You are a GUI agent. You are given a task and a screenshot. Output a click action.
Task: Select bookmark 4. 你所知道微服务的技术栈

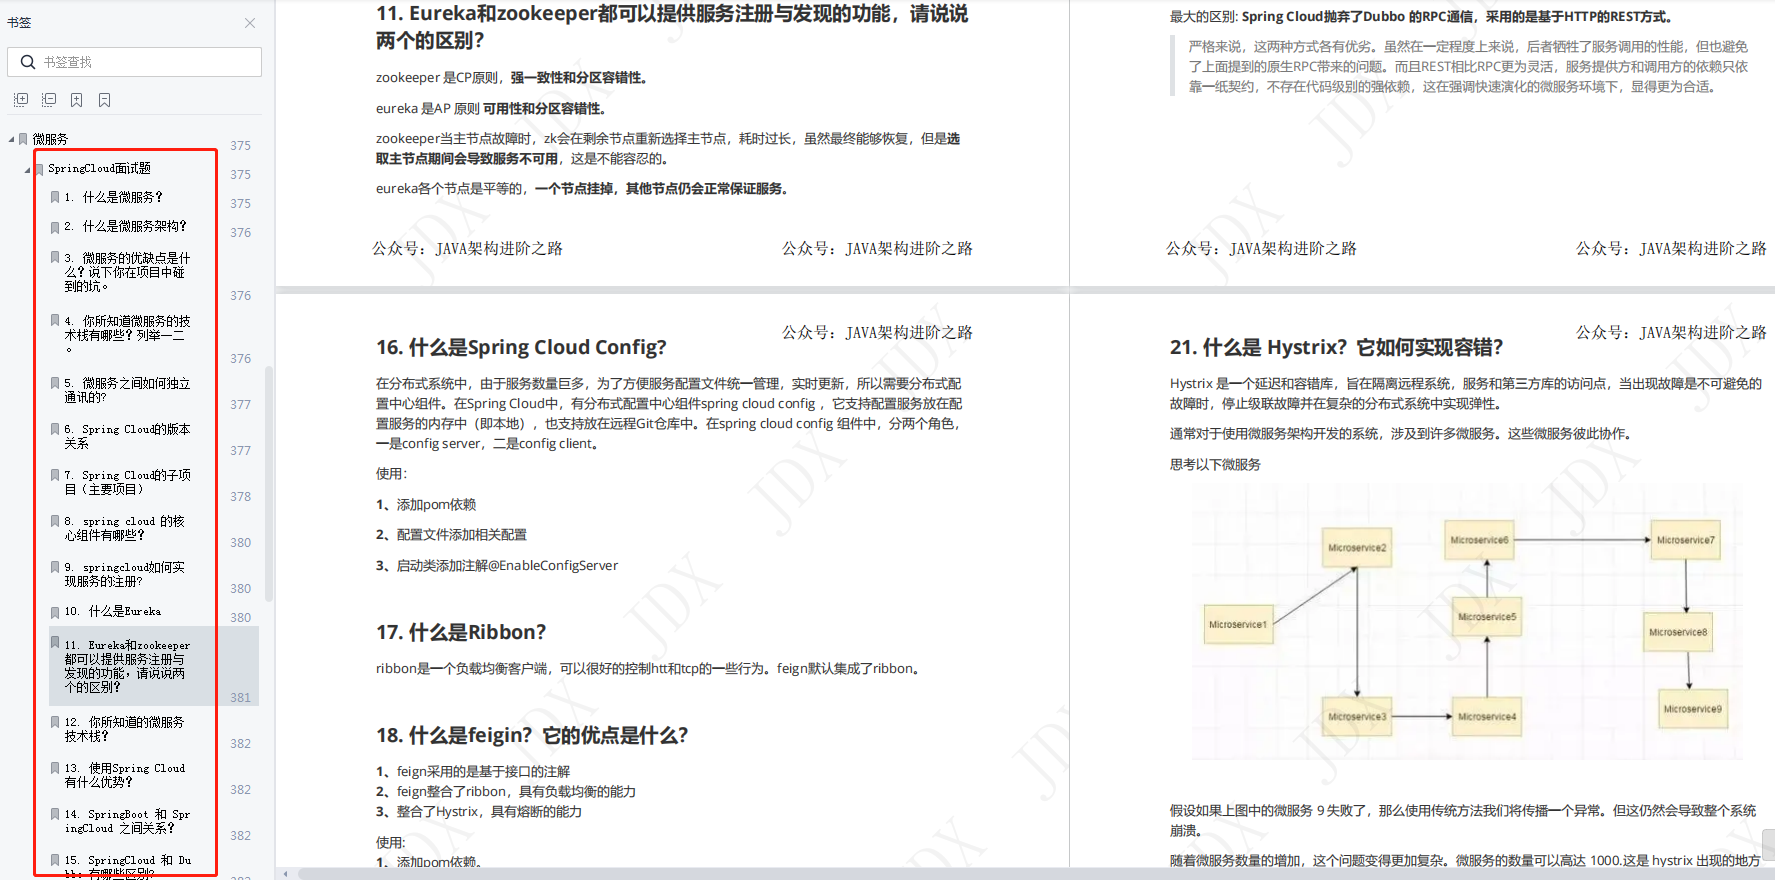pos(127,335)
